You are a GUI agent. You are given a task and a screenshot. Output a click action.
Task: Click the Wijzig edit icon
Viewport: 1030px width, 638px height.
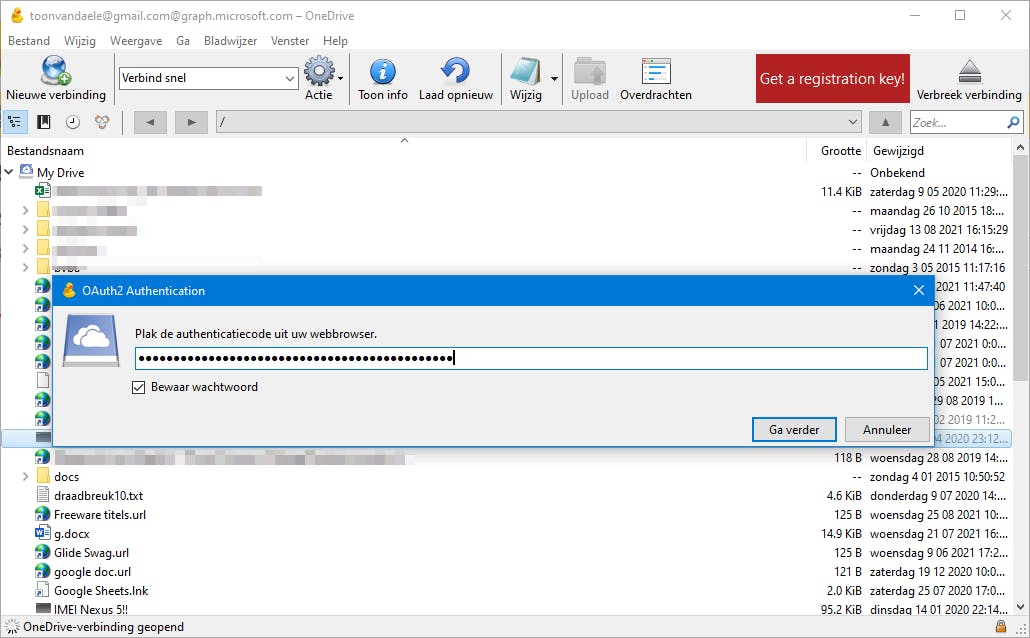click(526, 72)
